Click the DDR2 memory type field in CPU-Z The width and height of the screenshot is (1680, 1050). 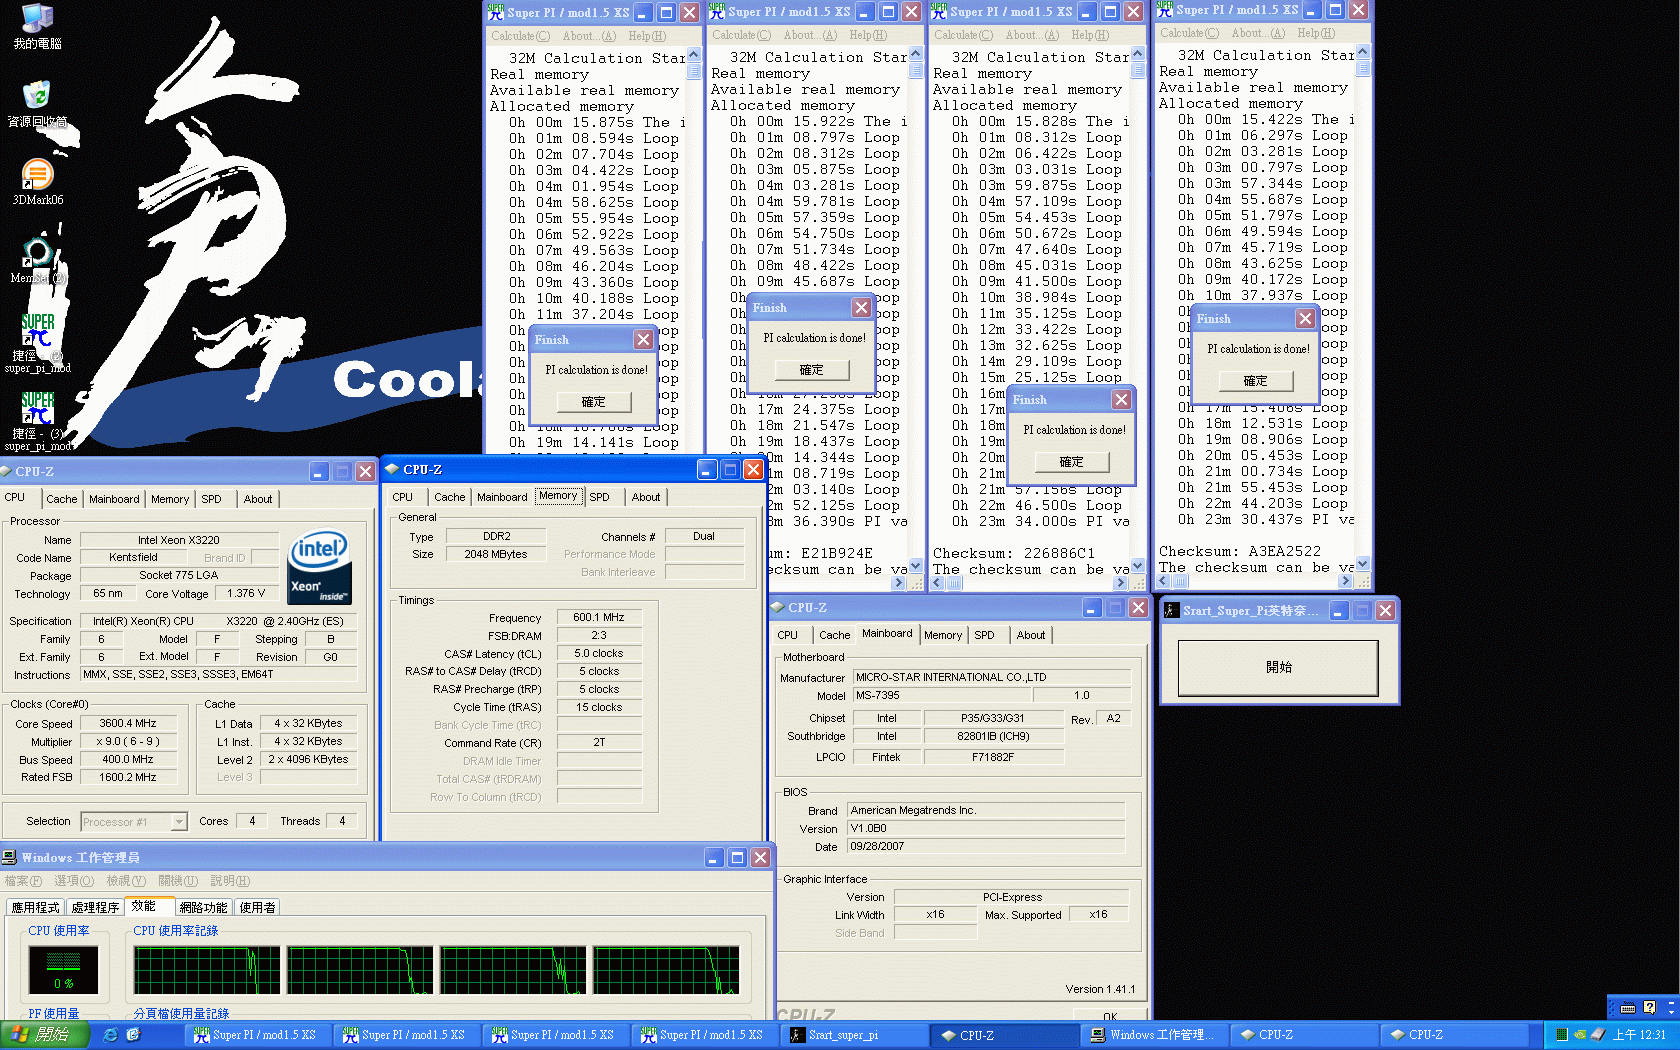[x=496, y=536]
